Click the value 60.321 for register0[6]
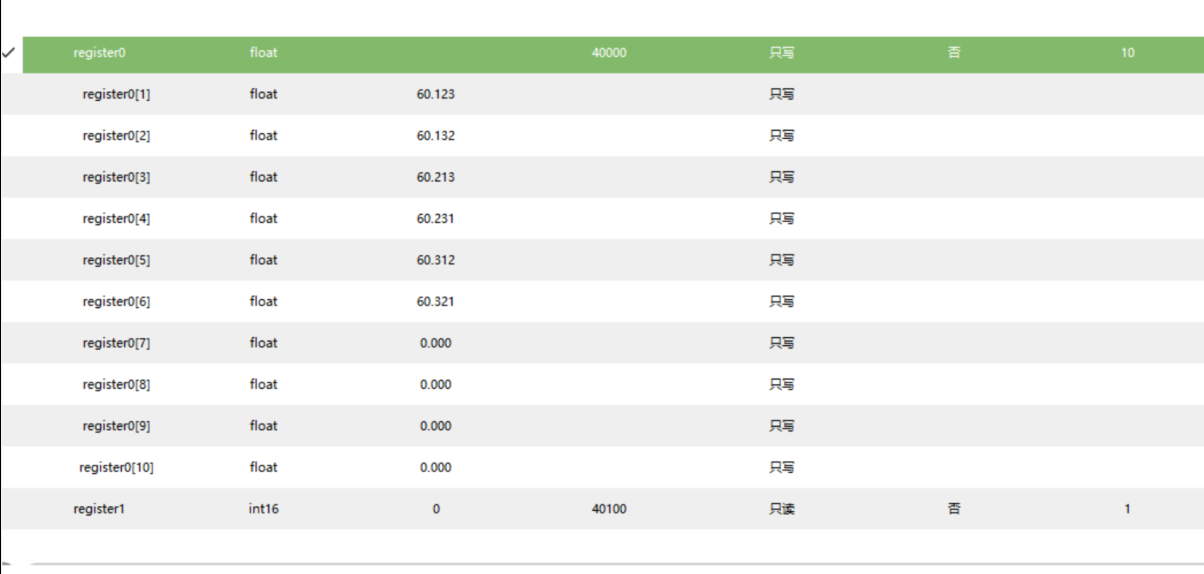 tap(435, 302)
